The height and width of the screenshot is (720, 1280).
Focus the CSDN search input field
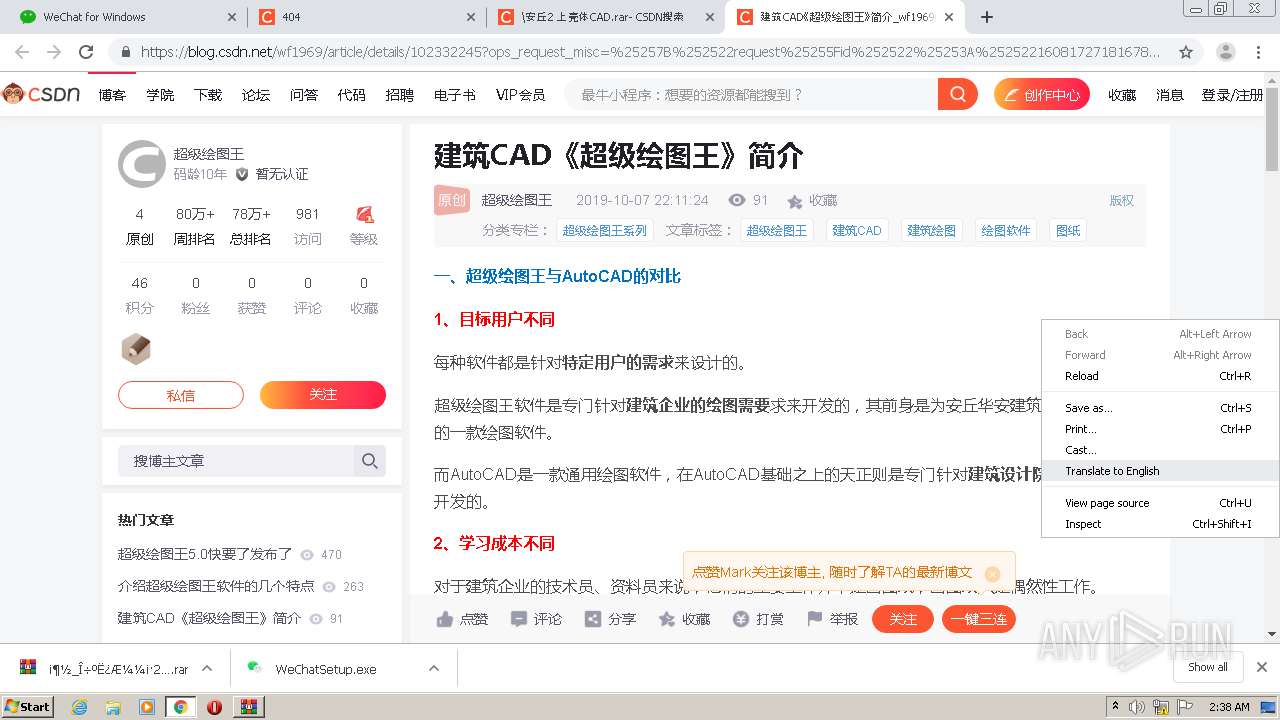coord(751,95)
